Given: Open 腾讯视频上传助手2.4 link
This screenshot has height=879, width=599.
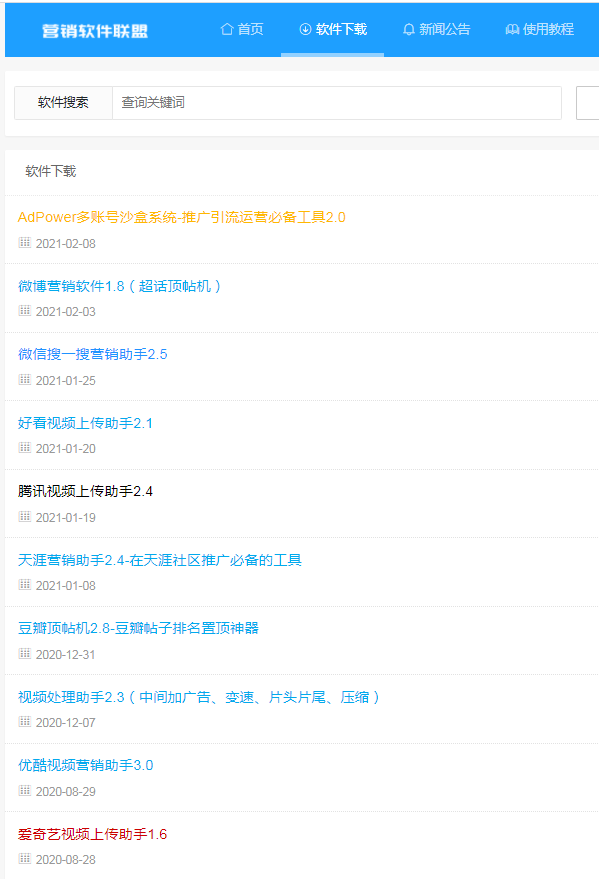Looking at the screenshot, I should [85, 491].
